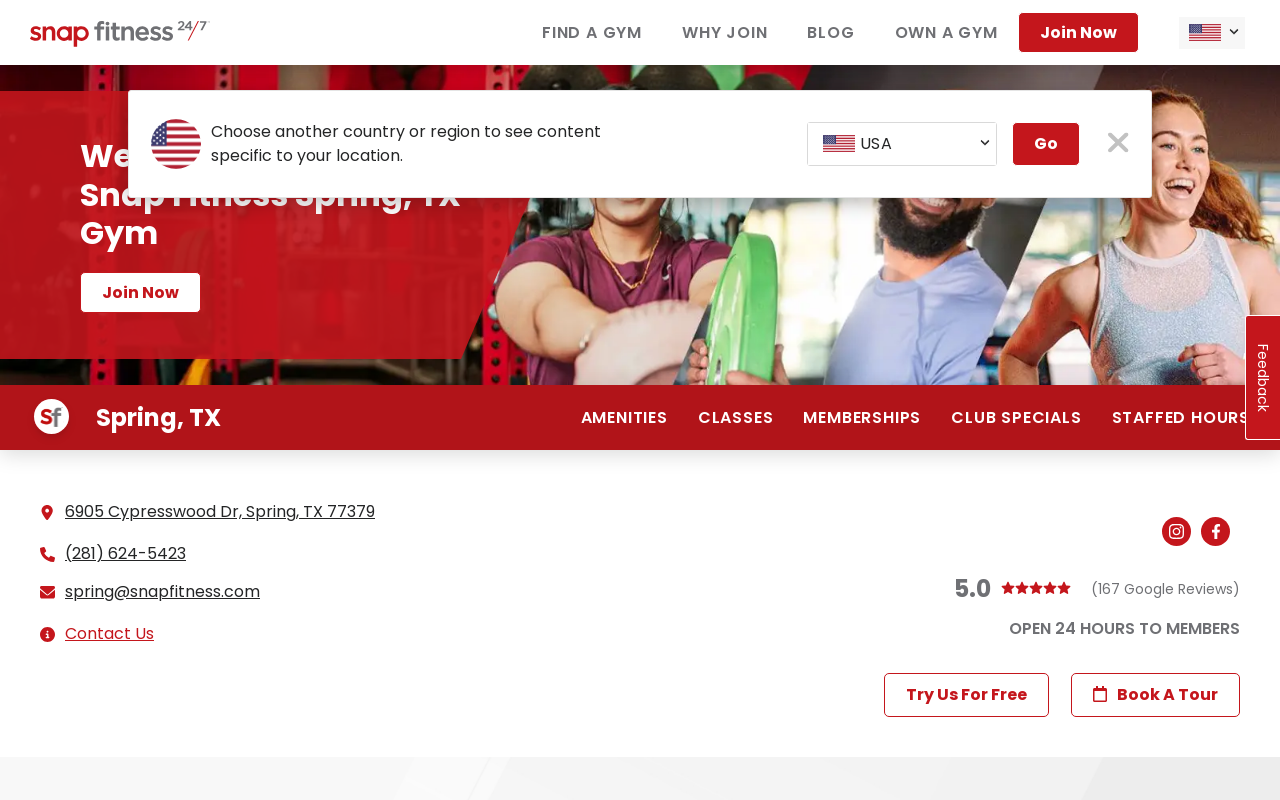Click the round USA flag in banner
This screenshot has width=1280, height=800.
pyautogui.click(x=176, y=144)
